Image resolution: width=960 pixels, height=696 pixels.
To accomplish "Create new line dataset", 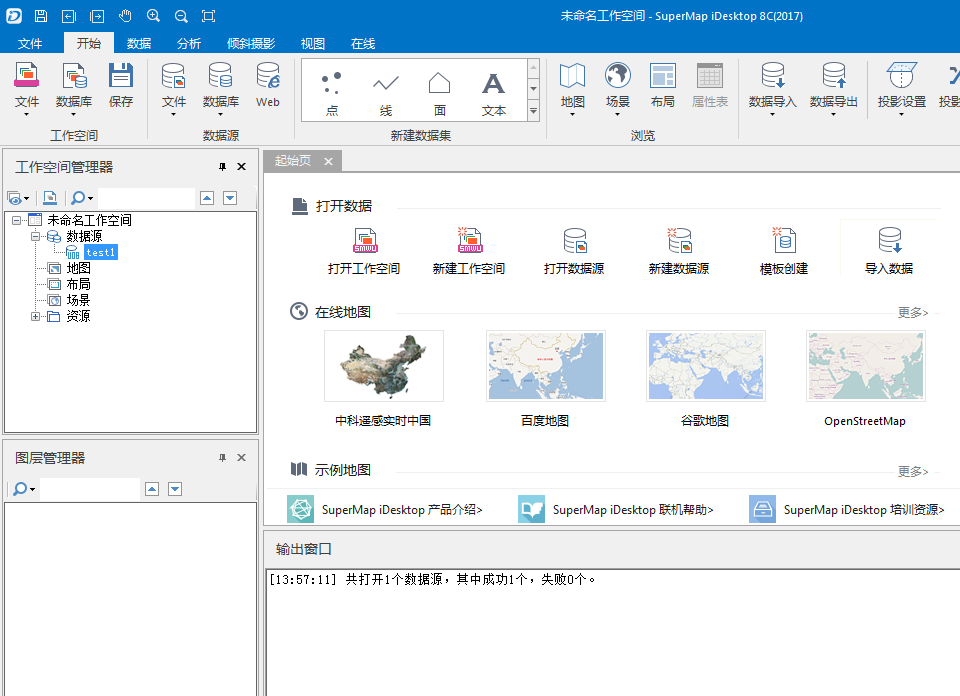I will pos(386,93).
